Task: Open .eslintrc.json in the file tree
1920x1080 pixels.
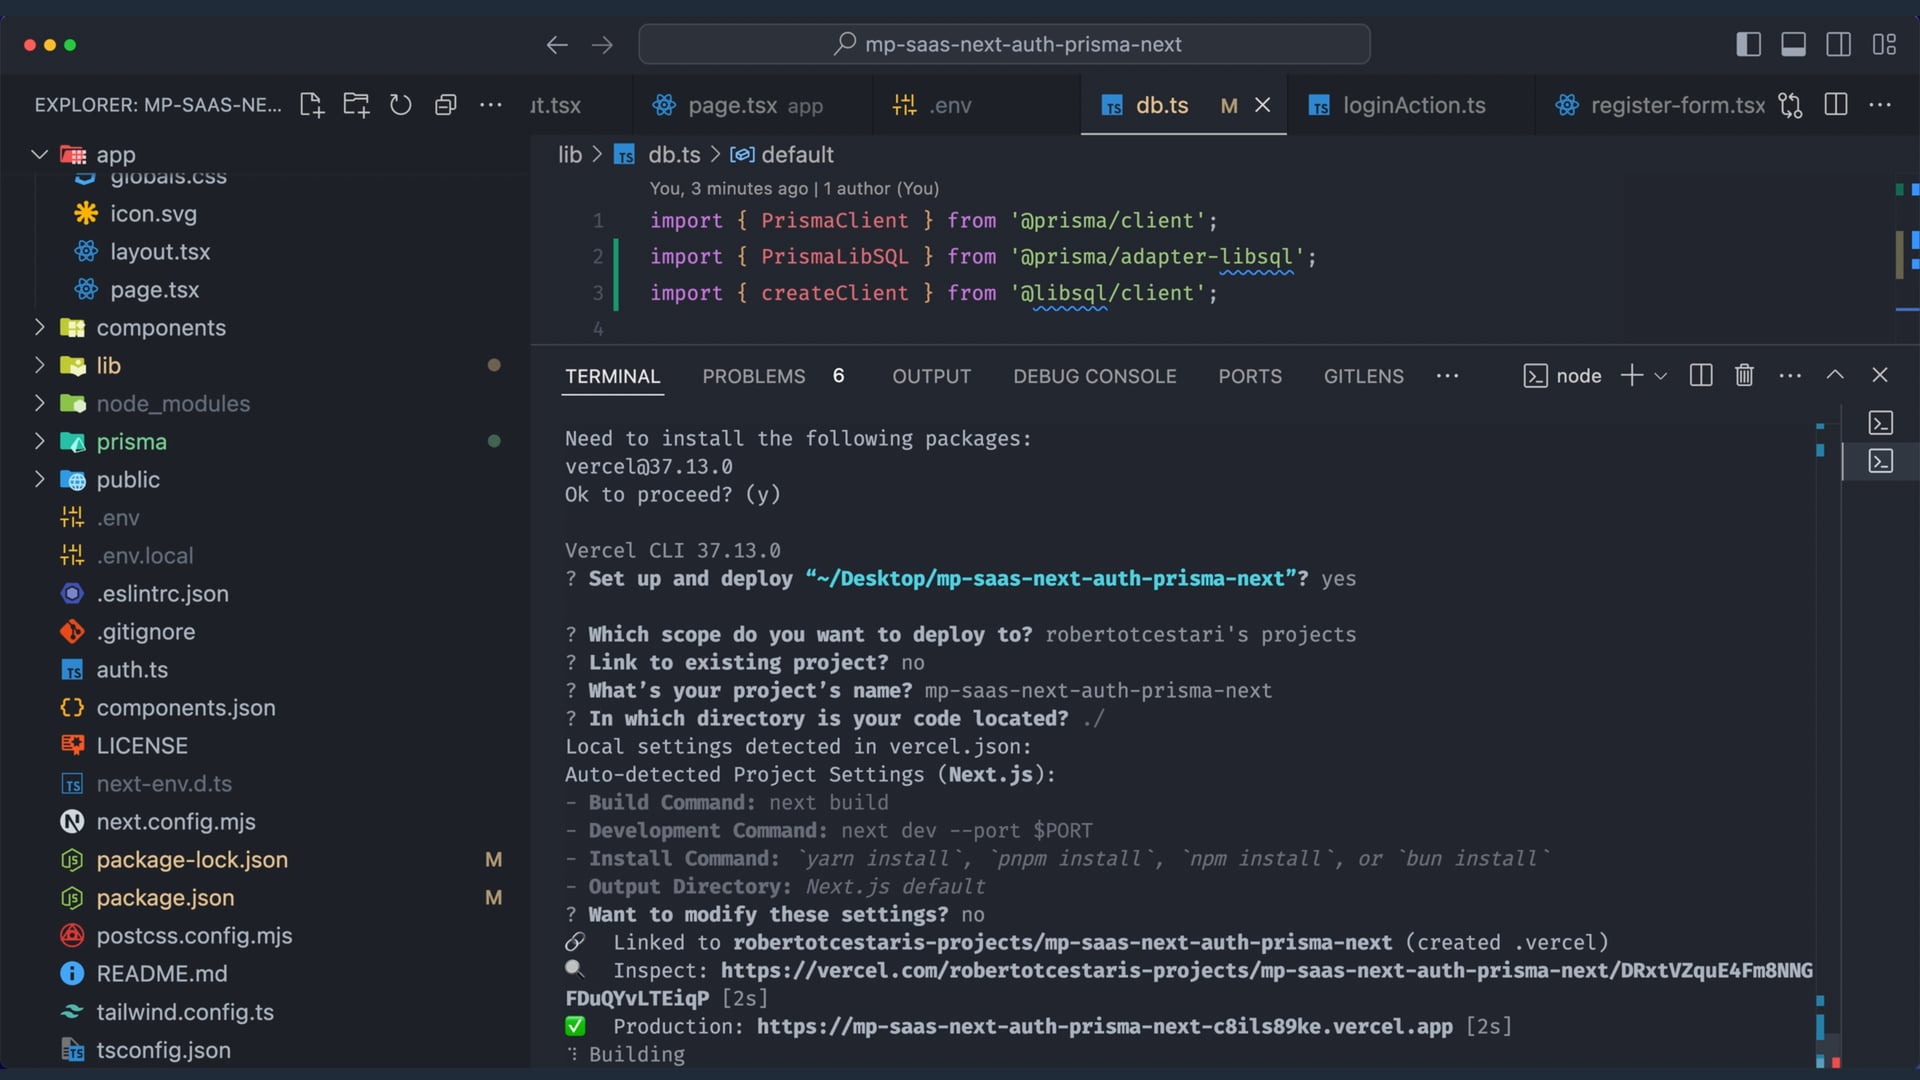Action: (x=163, y=593)
